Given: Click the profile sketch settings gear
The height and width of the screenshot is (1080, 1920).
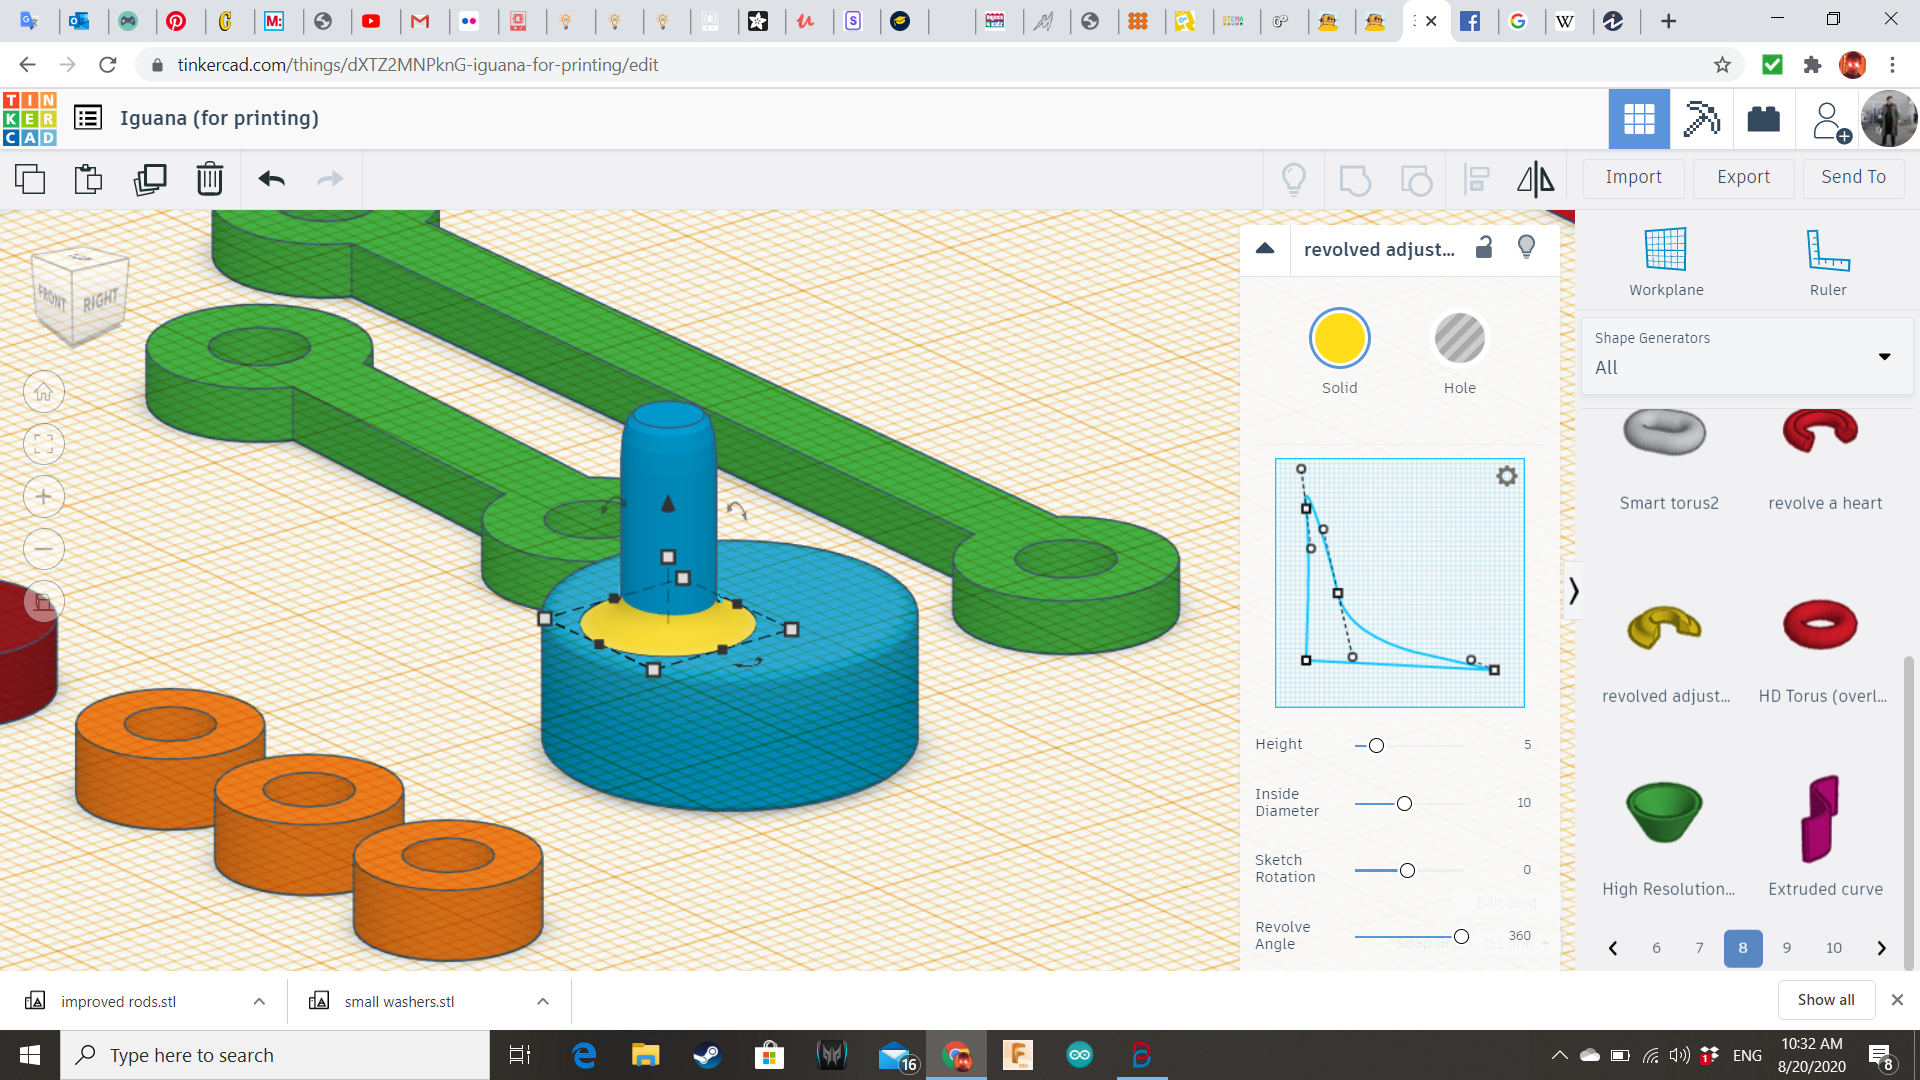Looking at the screenshot, I should (x=1506, y=476).
